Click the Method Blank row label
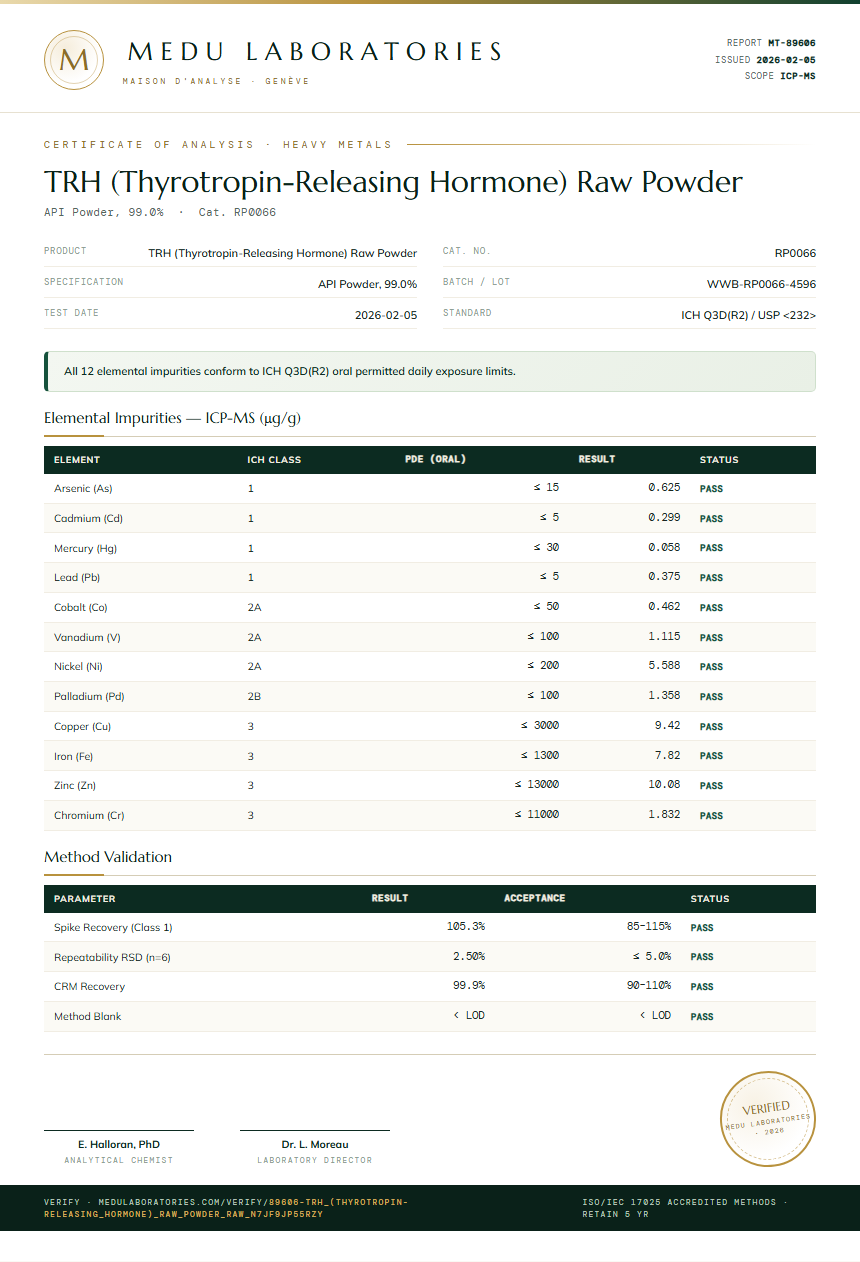This screenshot has width=860, height=1262. pos(88,1017)
